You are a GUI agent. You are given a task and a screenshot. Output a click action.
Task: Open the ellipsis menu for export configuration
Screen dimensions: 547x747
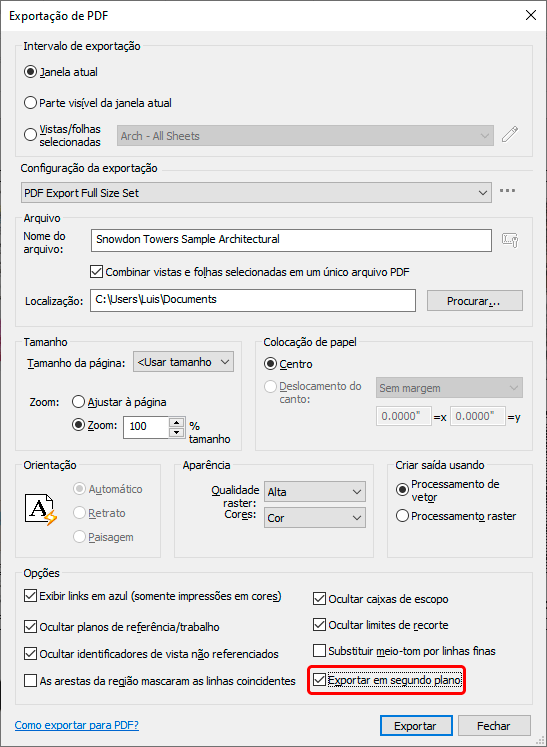[507, 191]
